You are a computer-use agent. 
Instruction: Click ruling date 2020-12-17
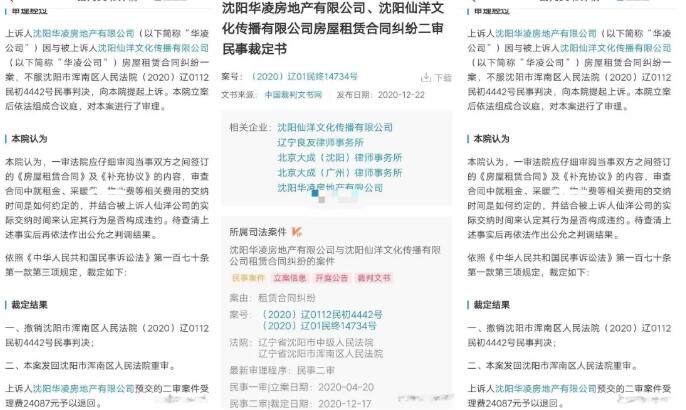pos(345,403)
